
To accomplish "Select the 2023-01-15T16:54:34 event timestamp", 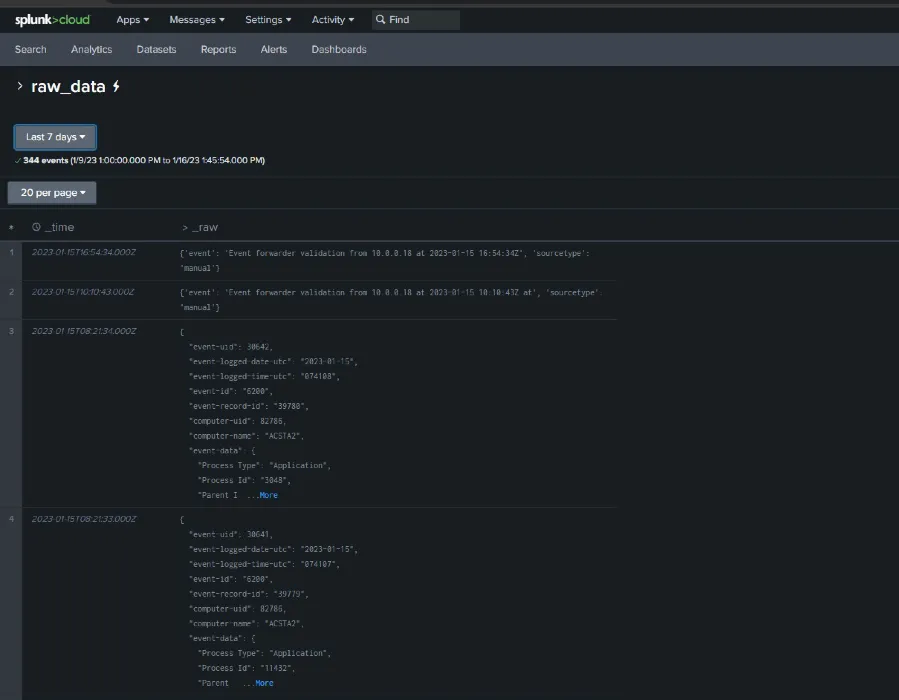I will click(x=83, y=254).
